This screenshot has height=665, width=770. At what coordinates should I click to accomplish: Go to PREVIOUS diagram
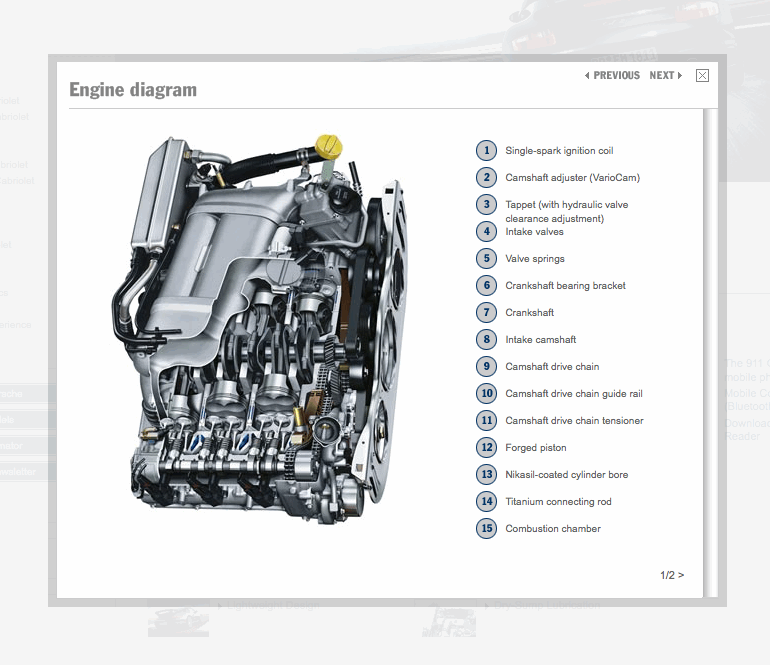[612, 76]
